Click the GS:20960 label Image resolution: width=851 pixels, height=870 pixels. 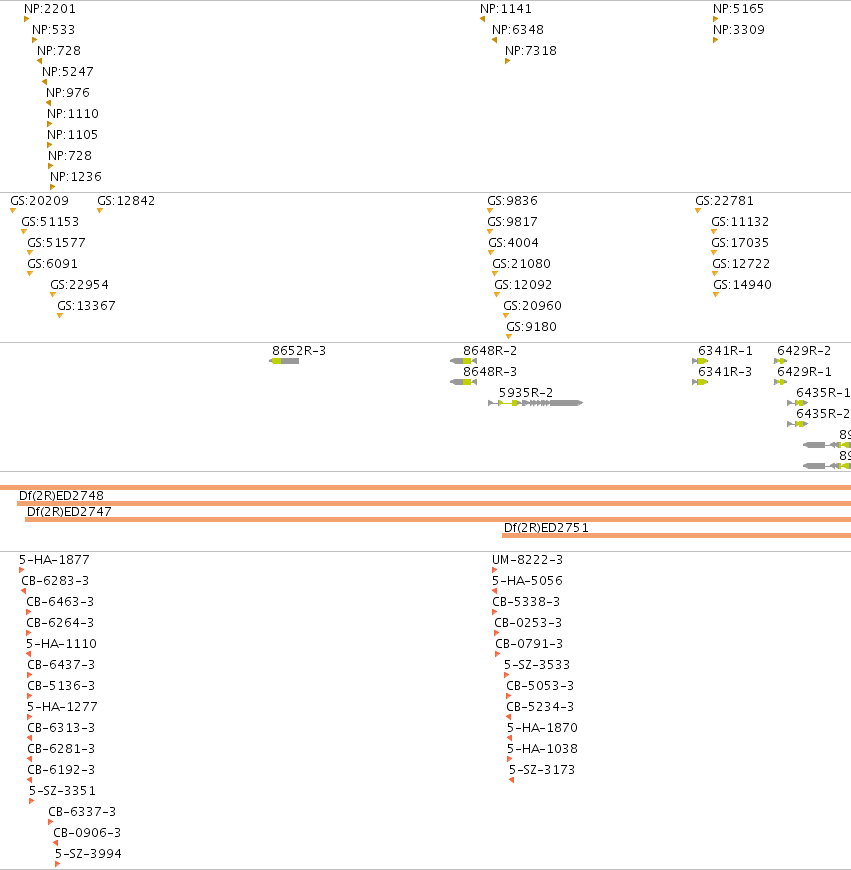click(x=533, y=306)
